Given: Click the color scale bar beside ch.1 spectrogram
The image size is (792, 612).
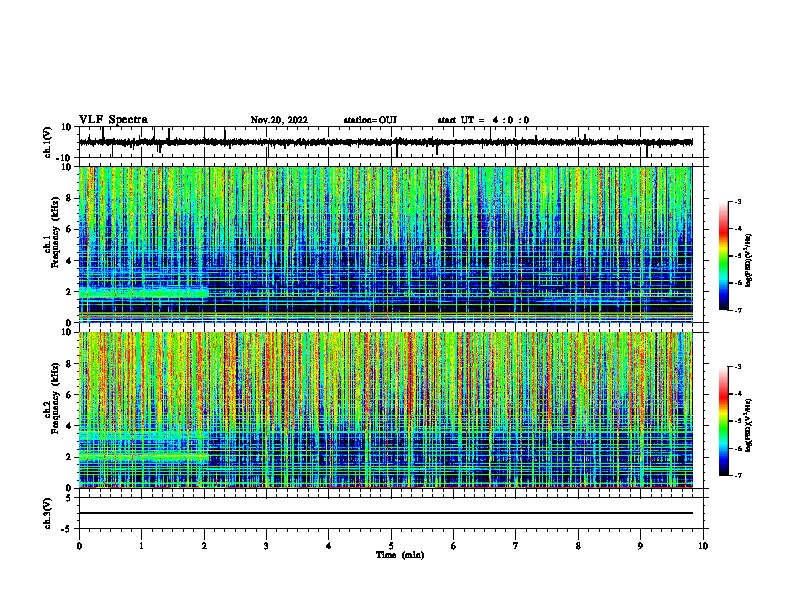Looking at the screenshot, I should click(724, 256).
